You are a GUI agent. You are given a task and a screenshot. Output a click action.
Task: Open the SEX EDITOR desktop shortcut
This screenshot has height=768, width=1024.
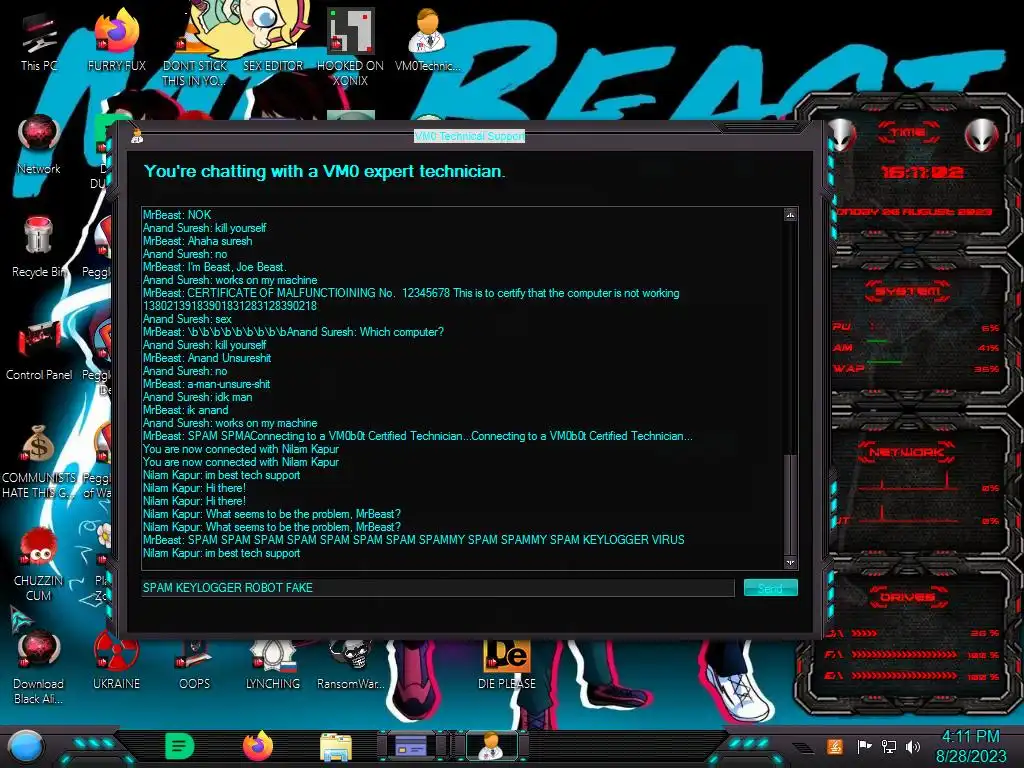[x=272, y=39]
